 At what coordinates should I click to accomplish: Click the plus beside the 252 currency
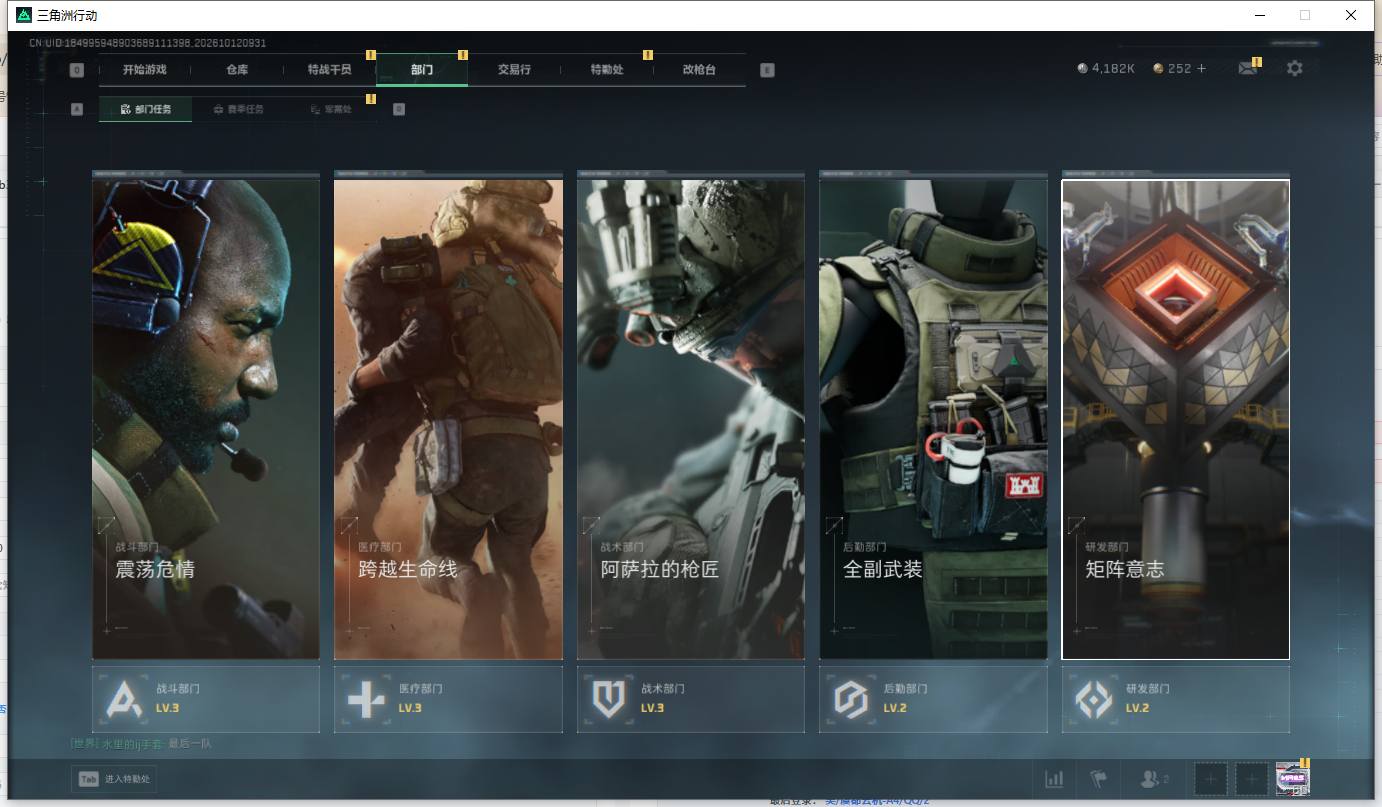(1202, 69)
